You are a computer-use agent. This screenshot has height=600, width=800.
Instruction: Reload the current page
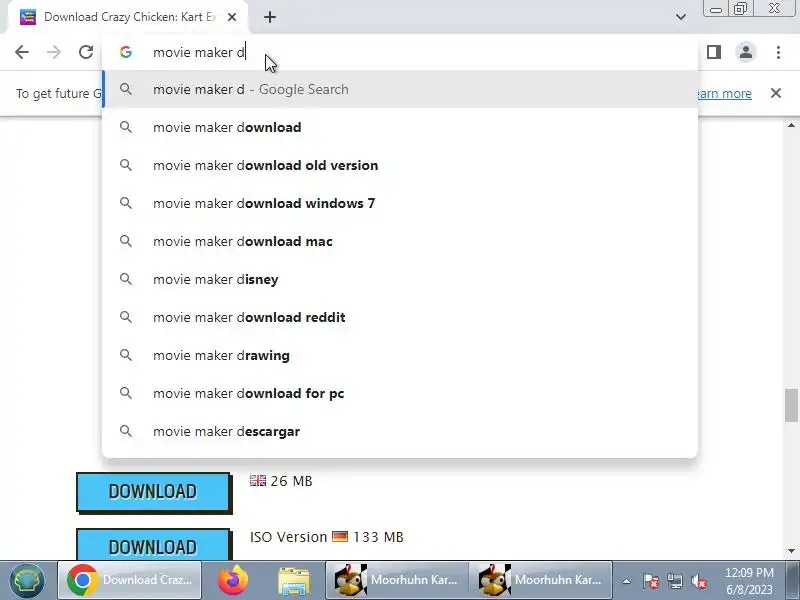[x=86, y=52]
